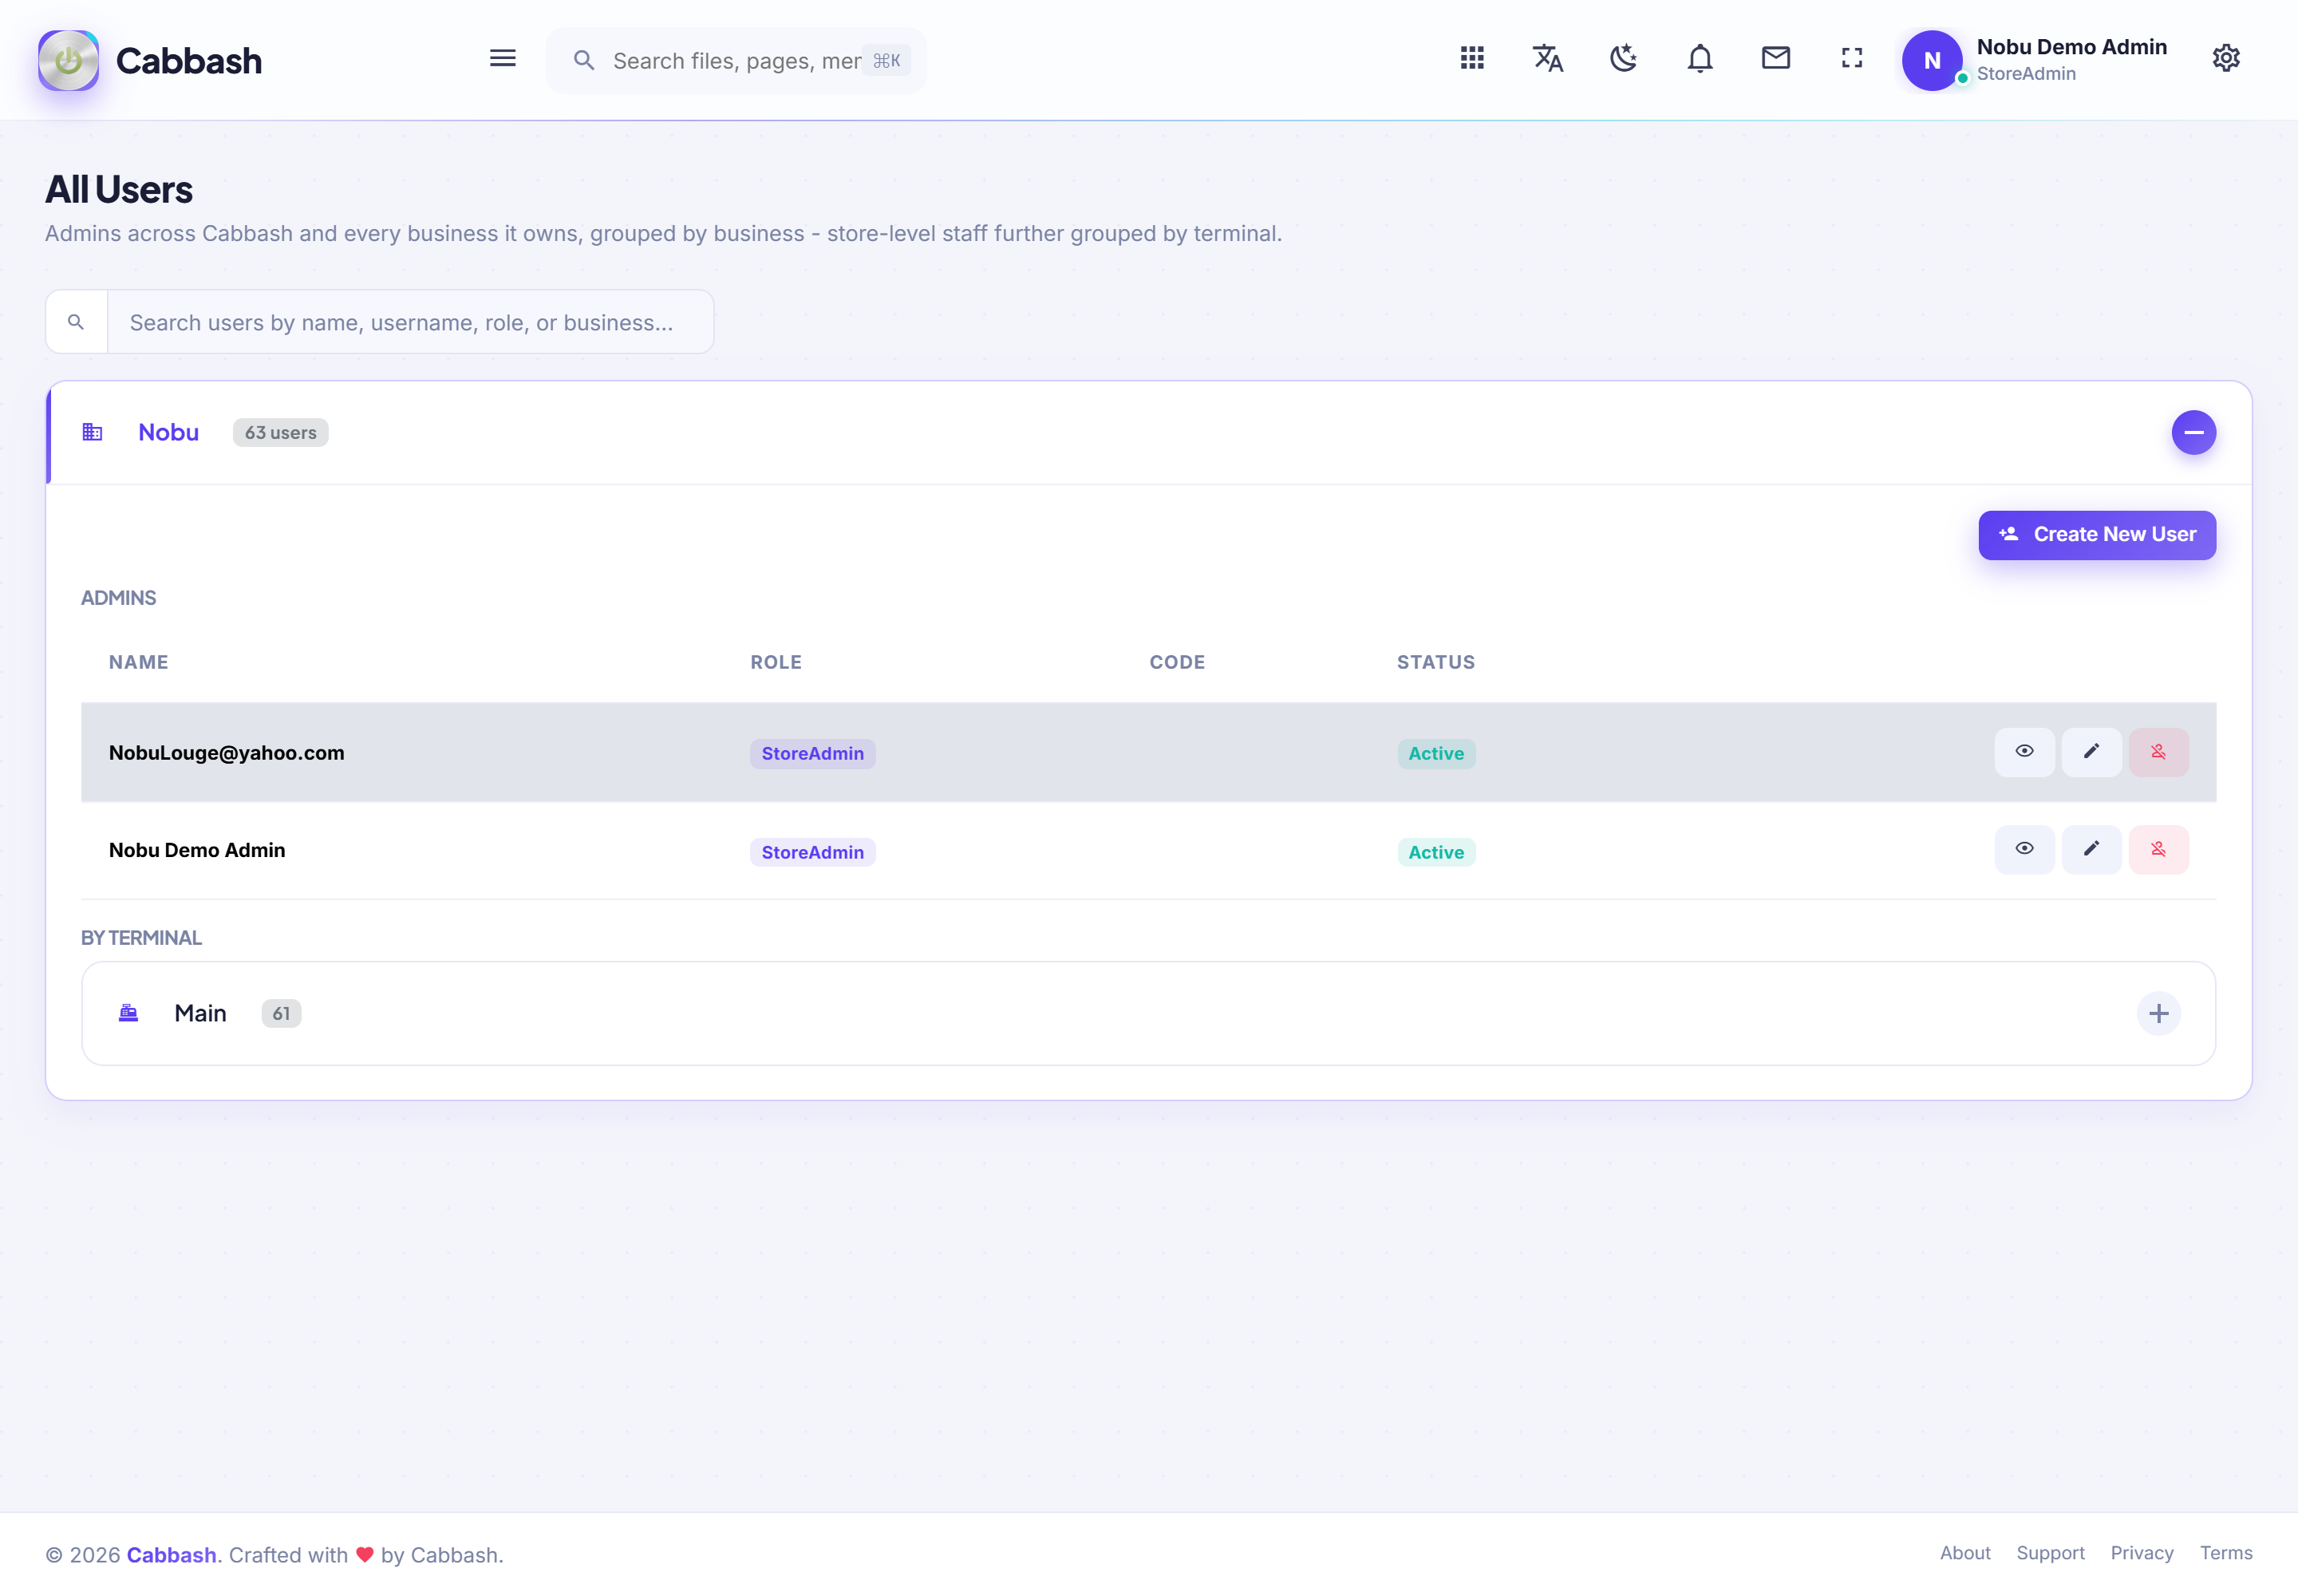
Task: Click the 63 users badge
Action: pyautogui.click(x=280, y=432)
